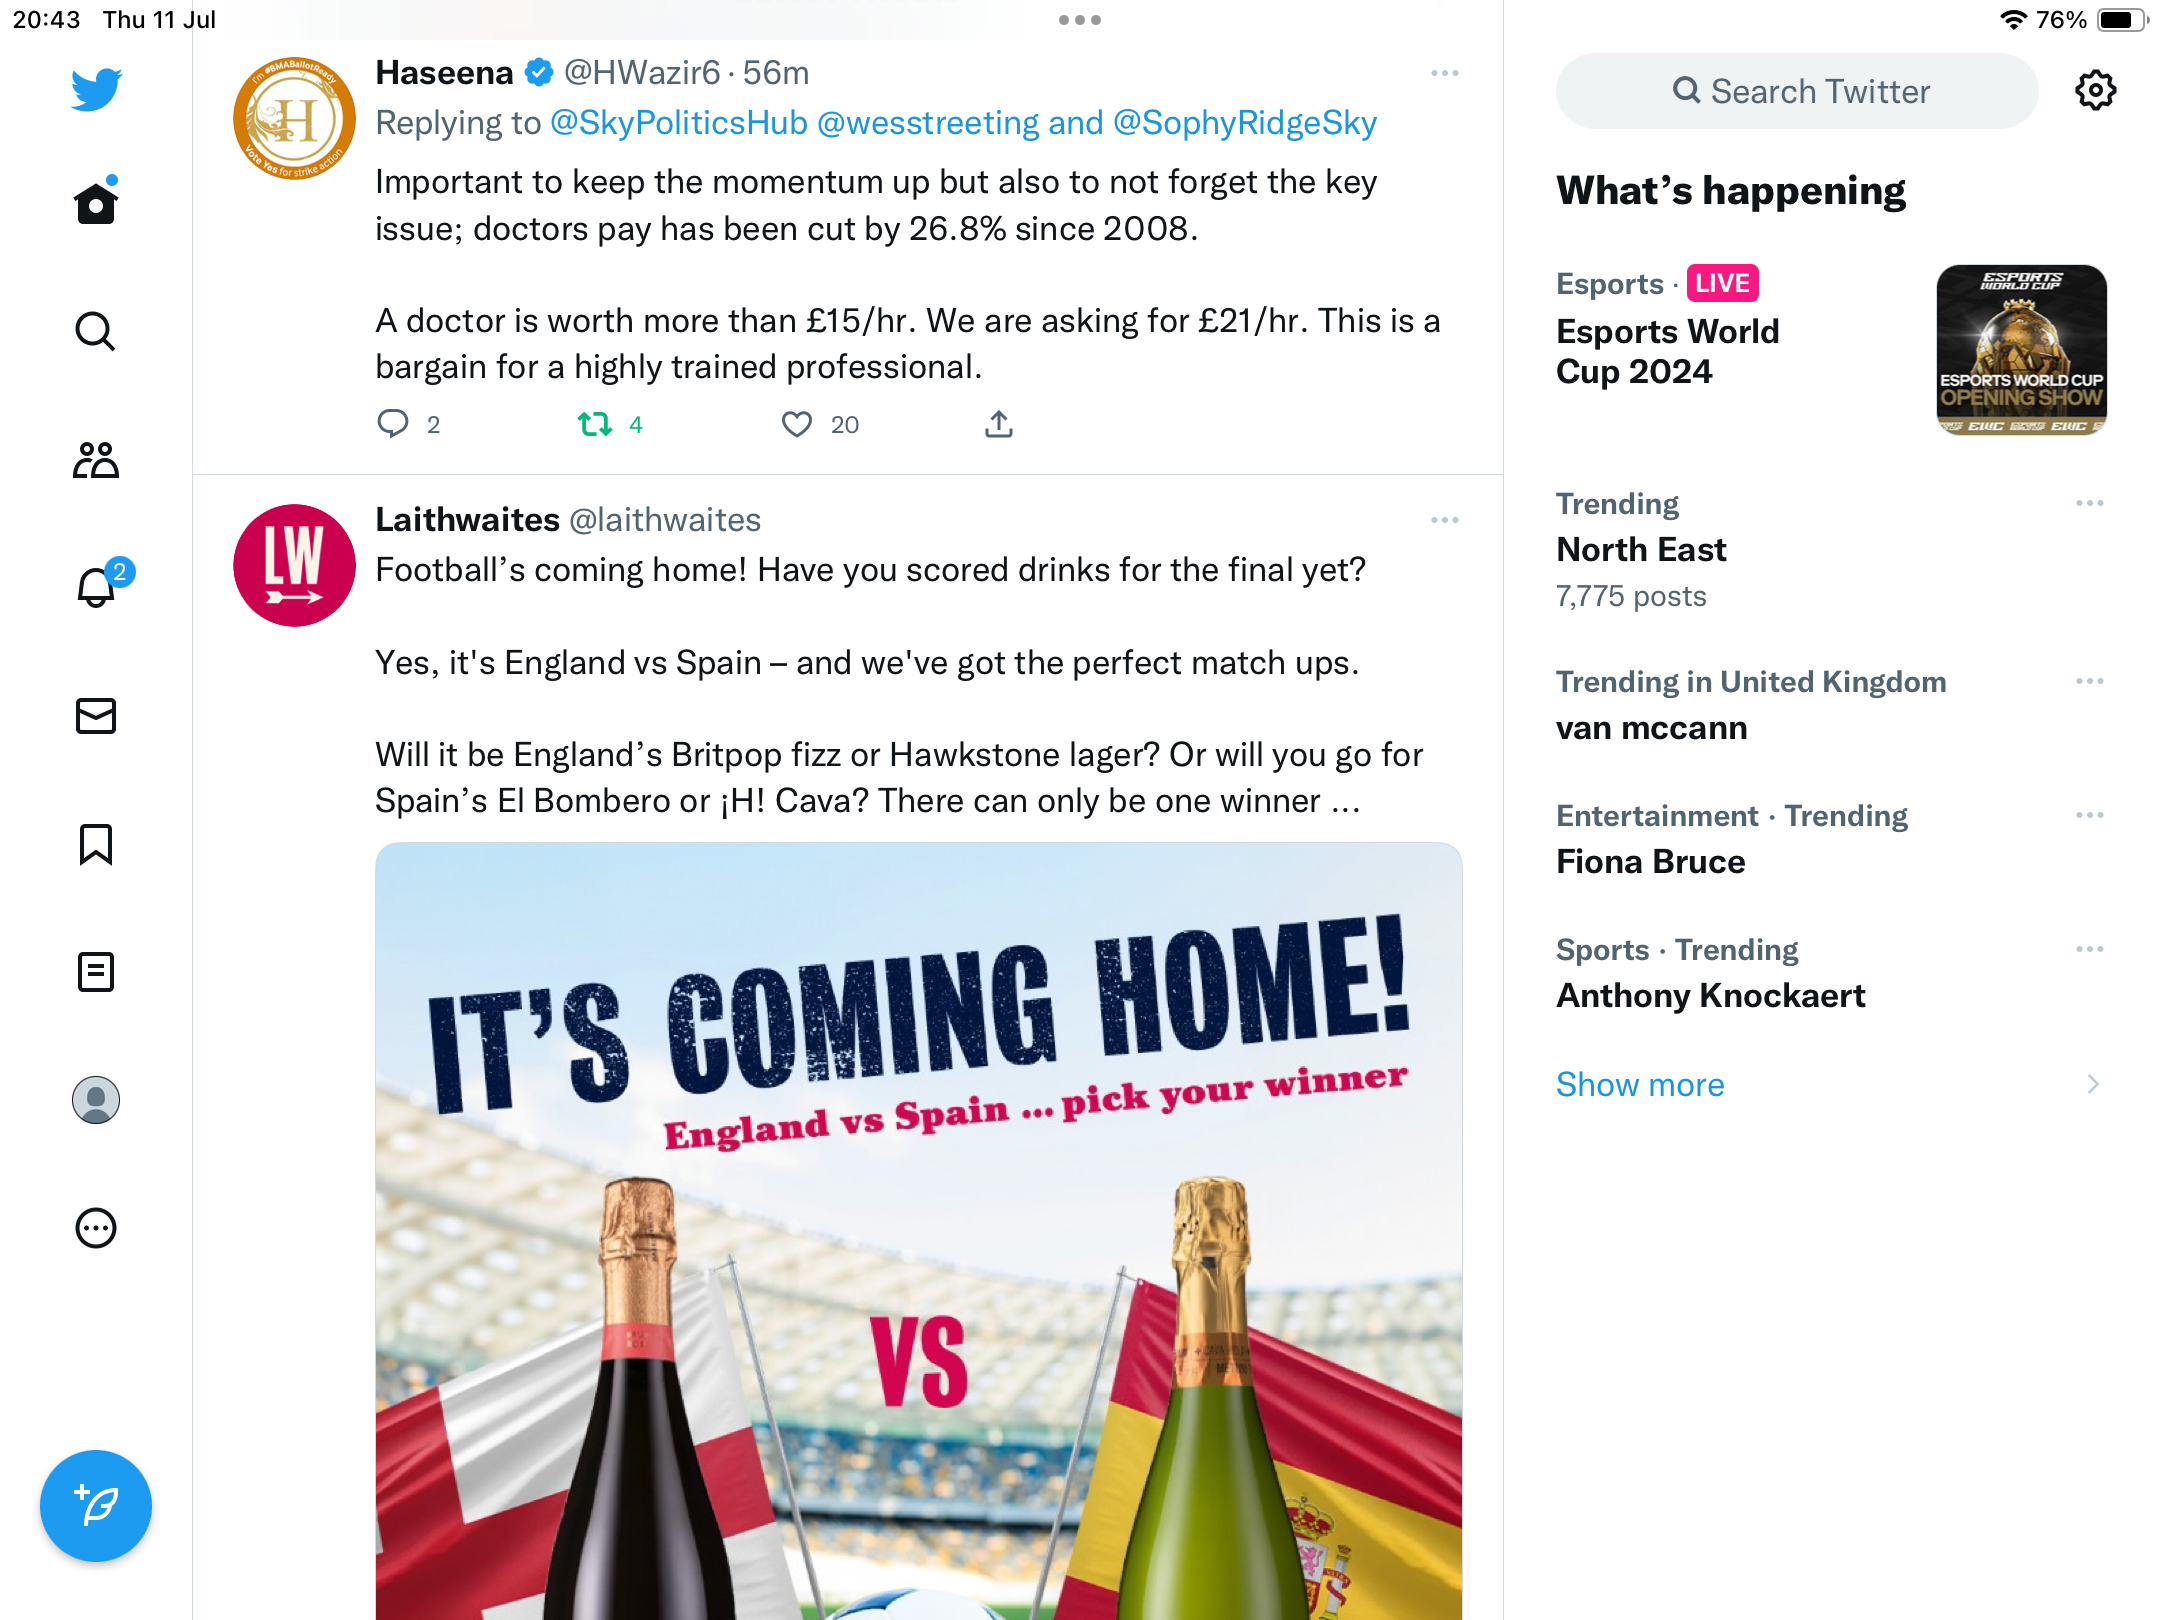Open options for North East trend
Viewport: 2160px width, 1620px height.
[2089, 503]
